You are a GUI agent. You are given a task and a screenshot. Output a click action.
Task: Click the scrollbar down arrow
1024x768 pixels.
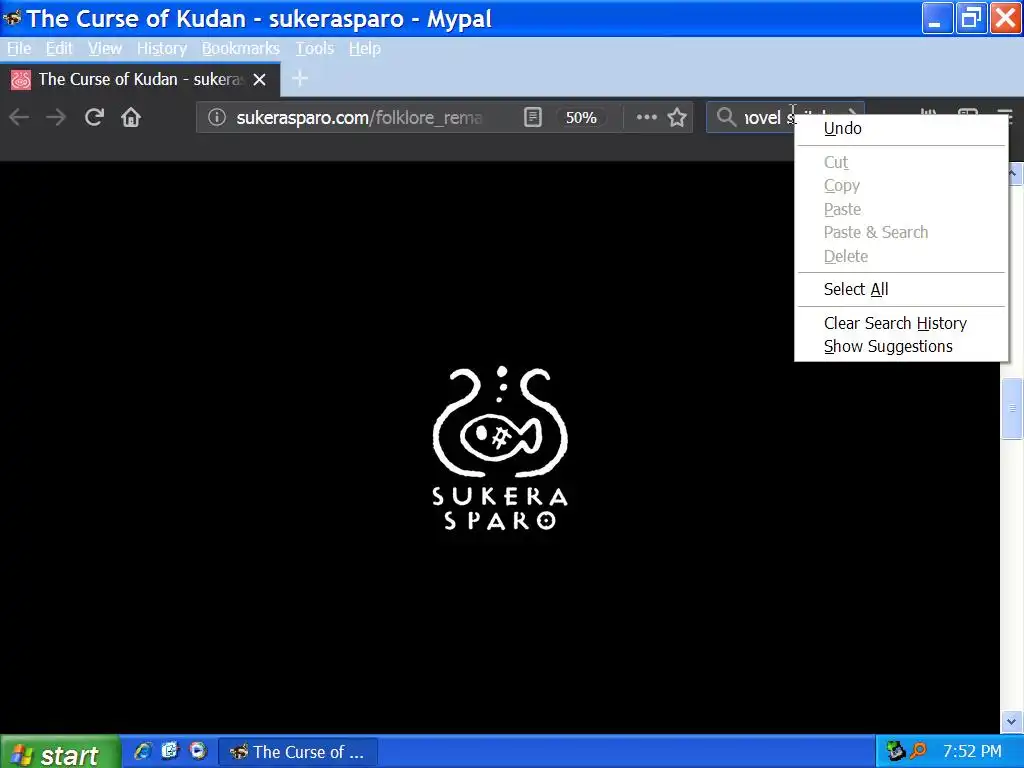[1012, 722]
